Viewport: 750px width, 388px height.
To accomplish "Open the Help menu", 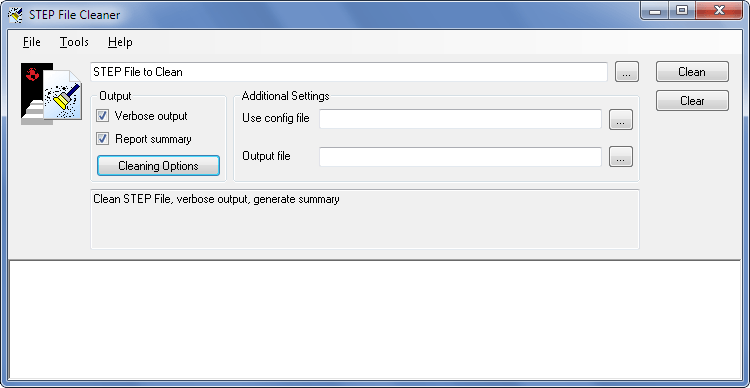I will pyautogui.click(x=120, y=42).
